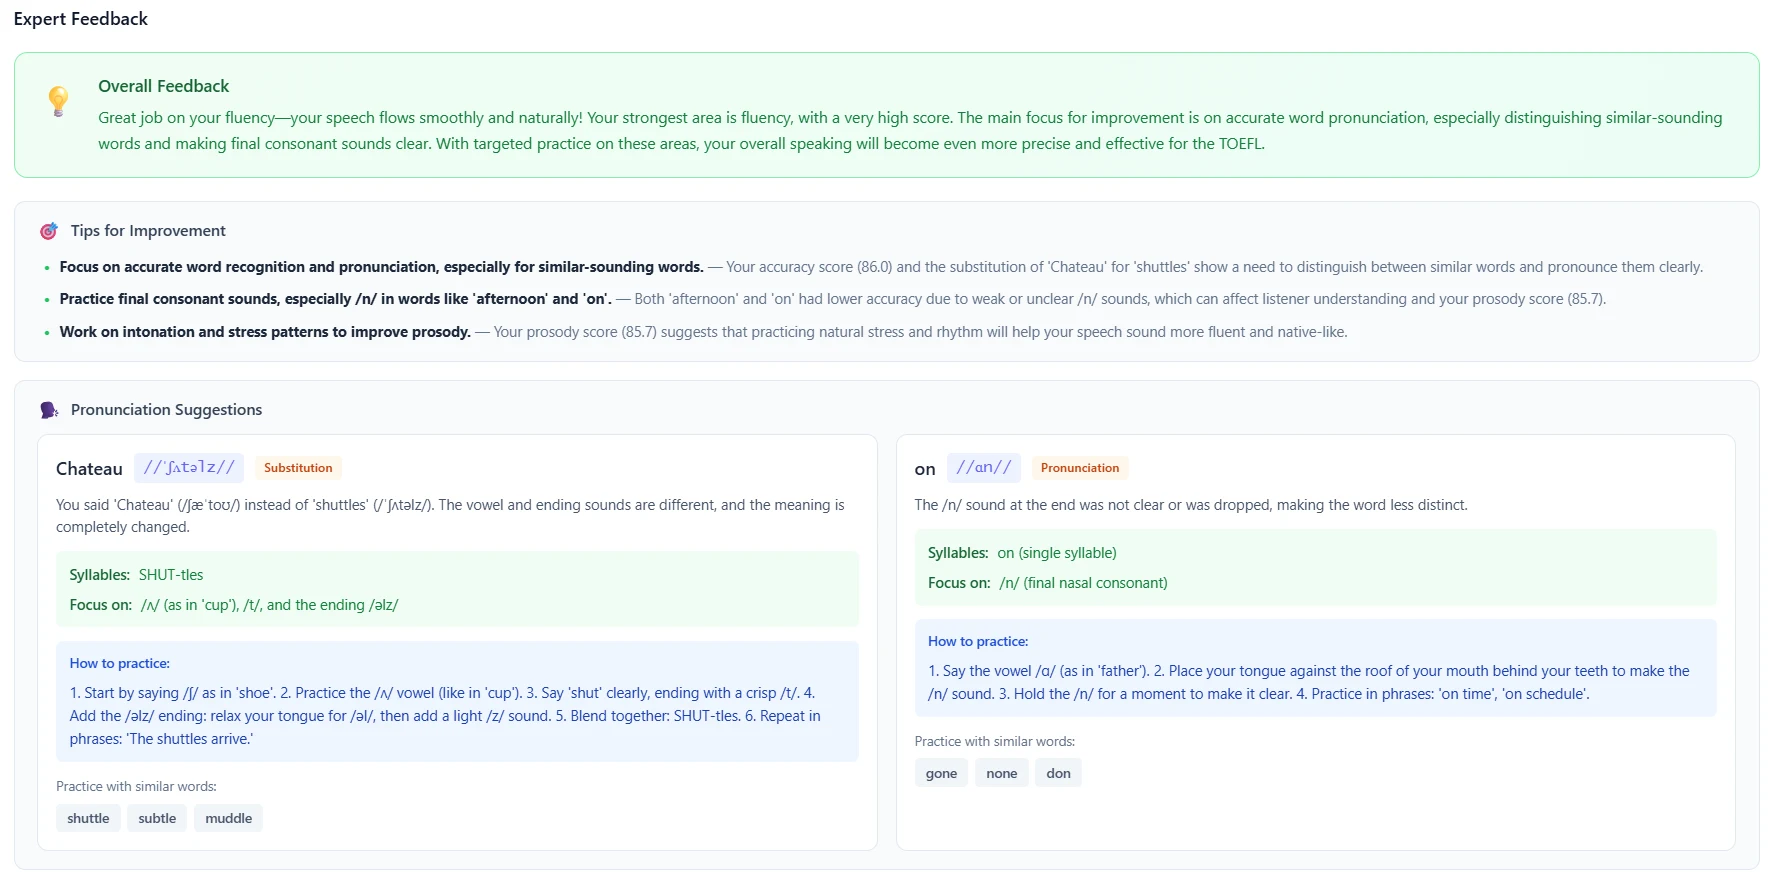Click the overall feedback paragraph text

pos(910,131)
